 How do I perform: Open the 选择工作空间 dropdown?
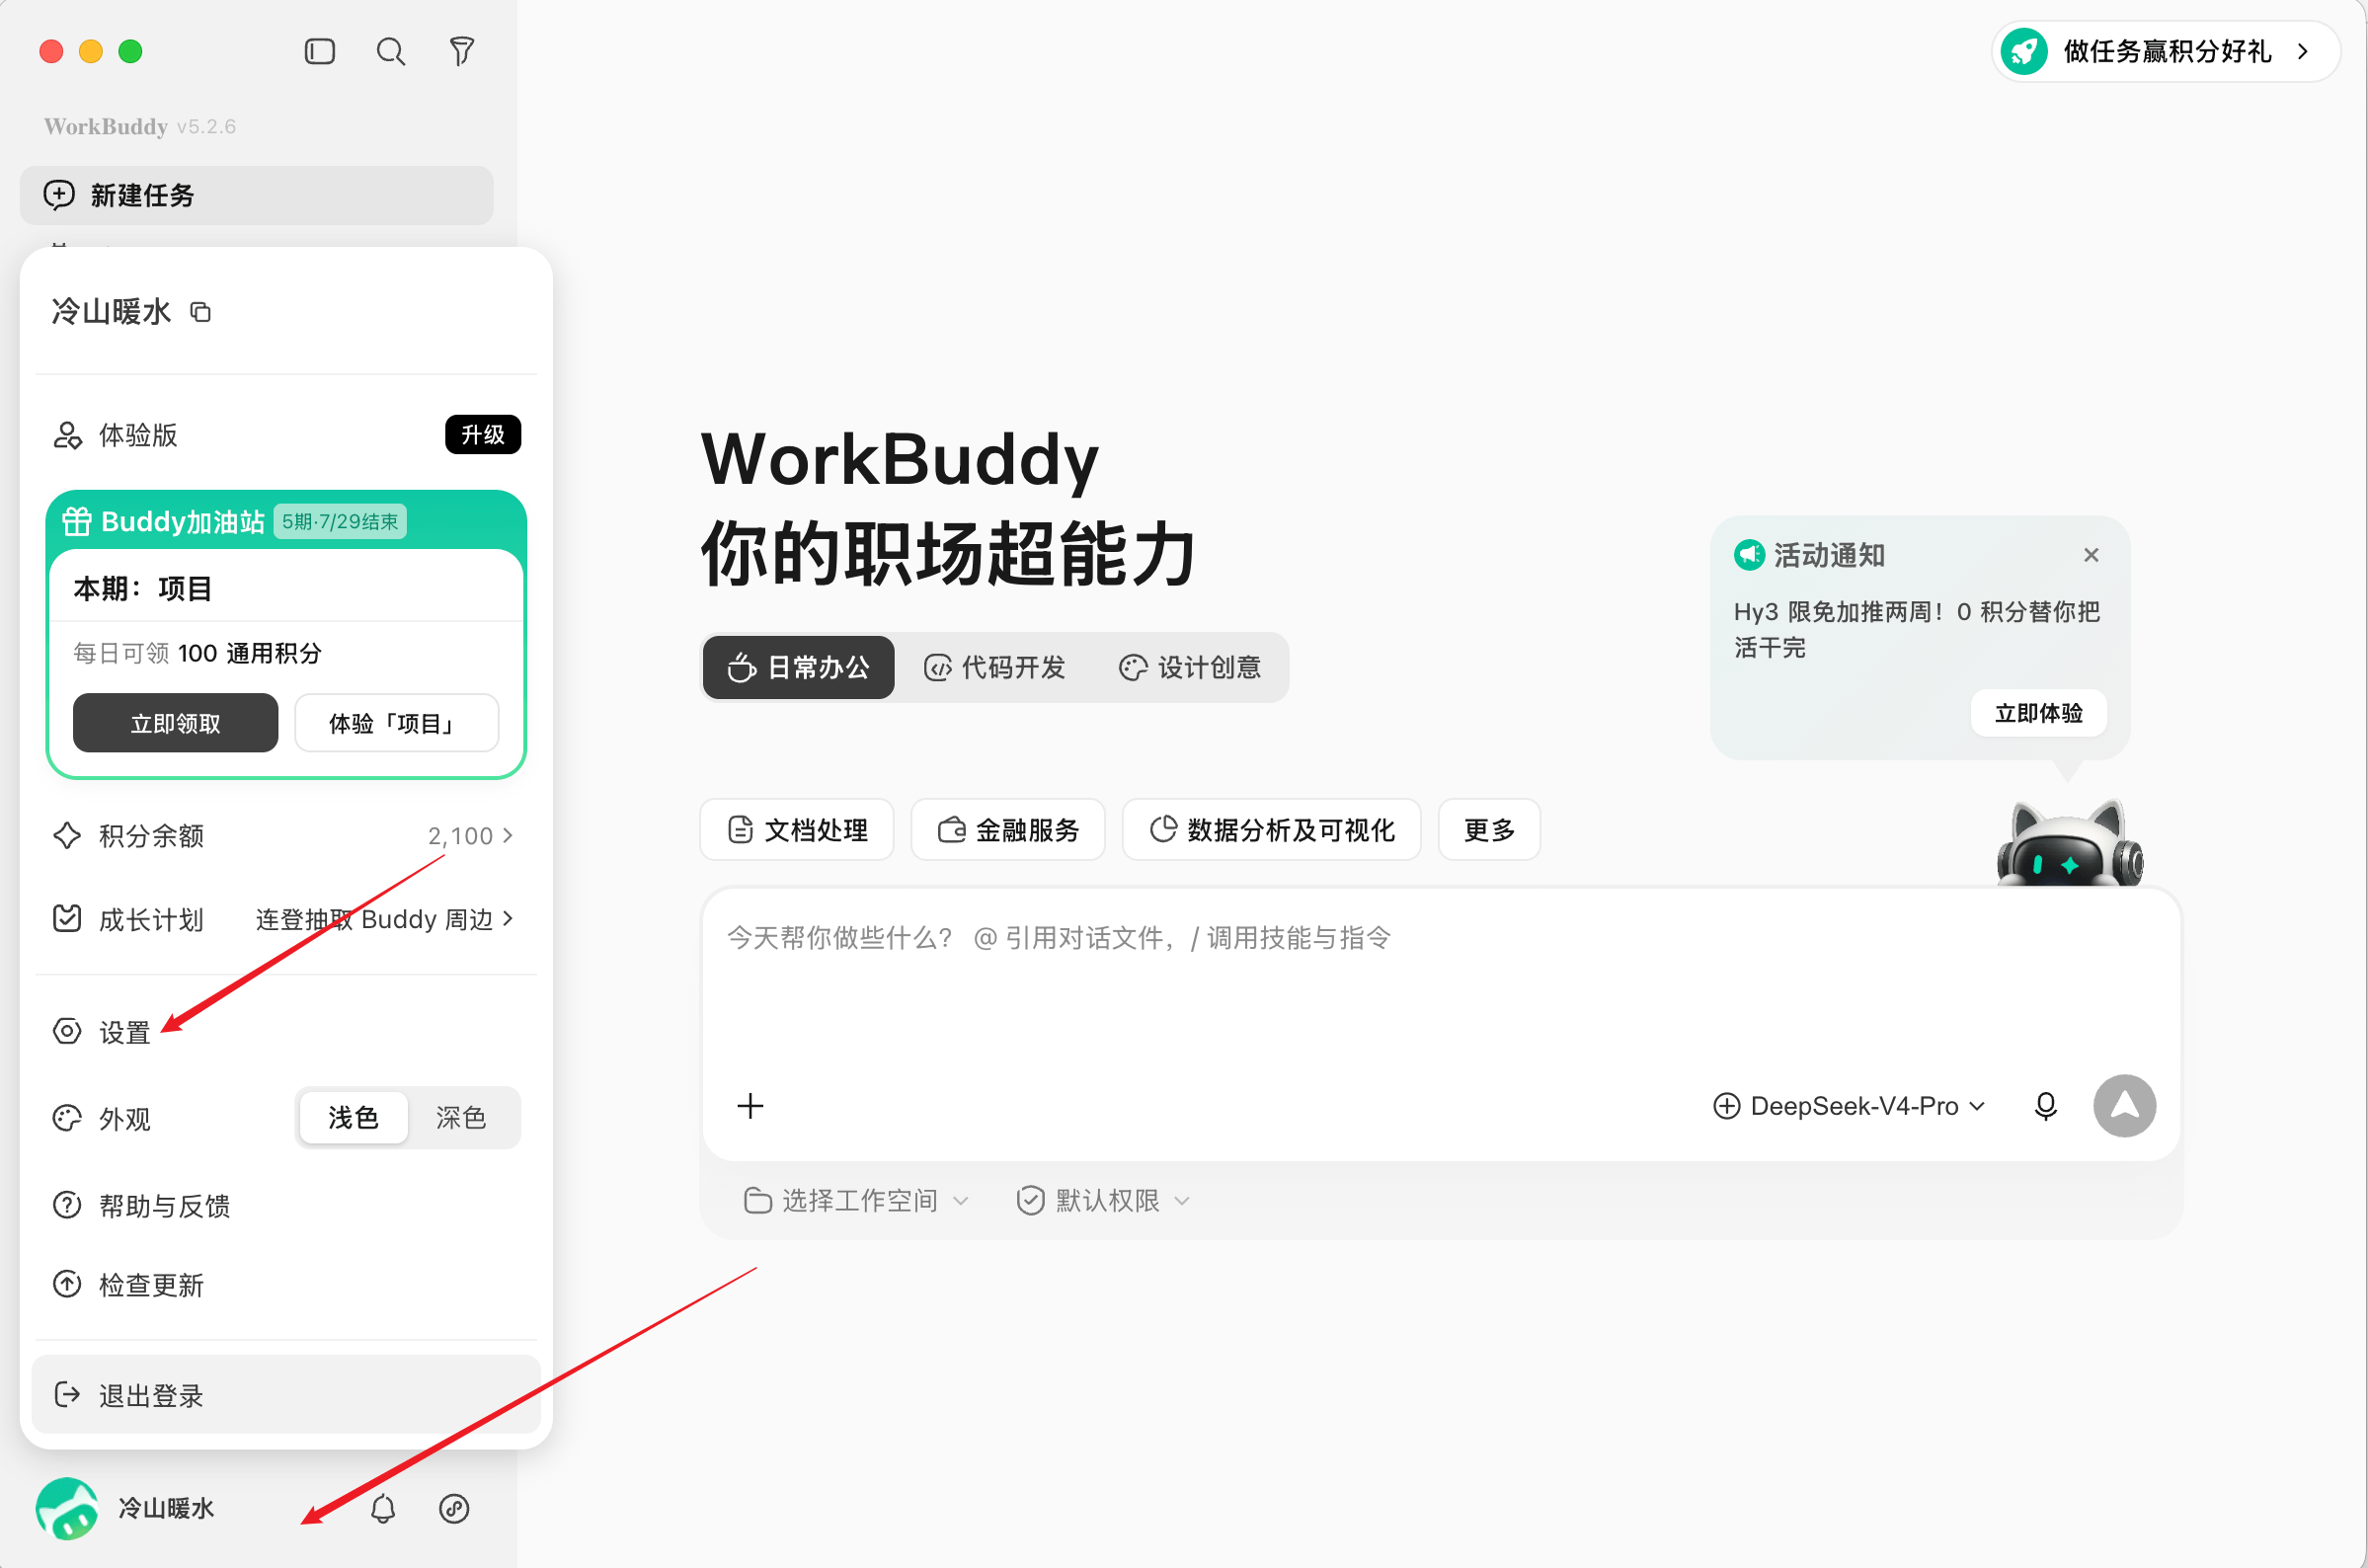click(x=857, y=1200)
